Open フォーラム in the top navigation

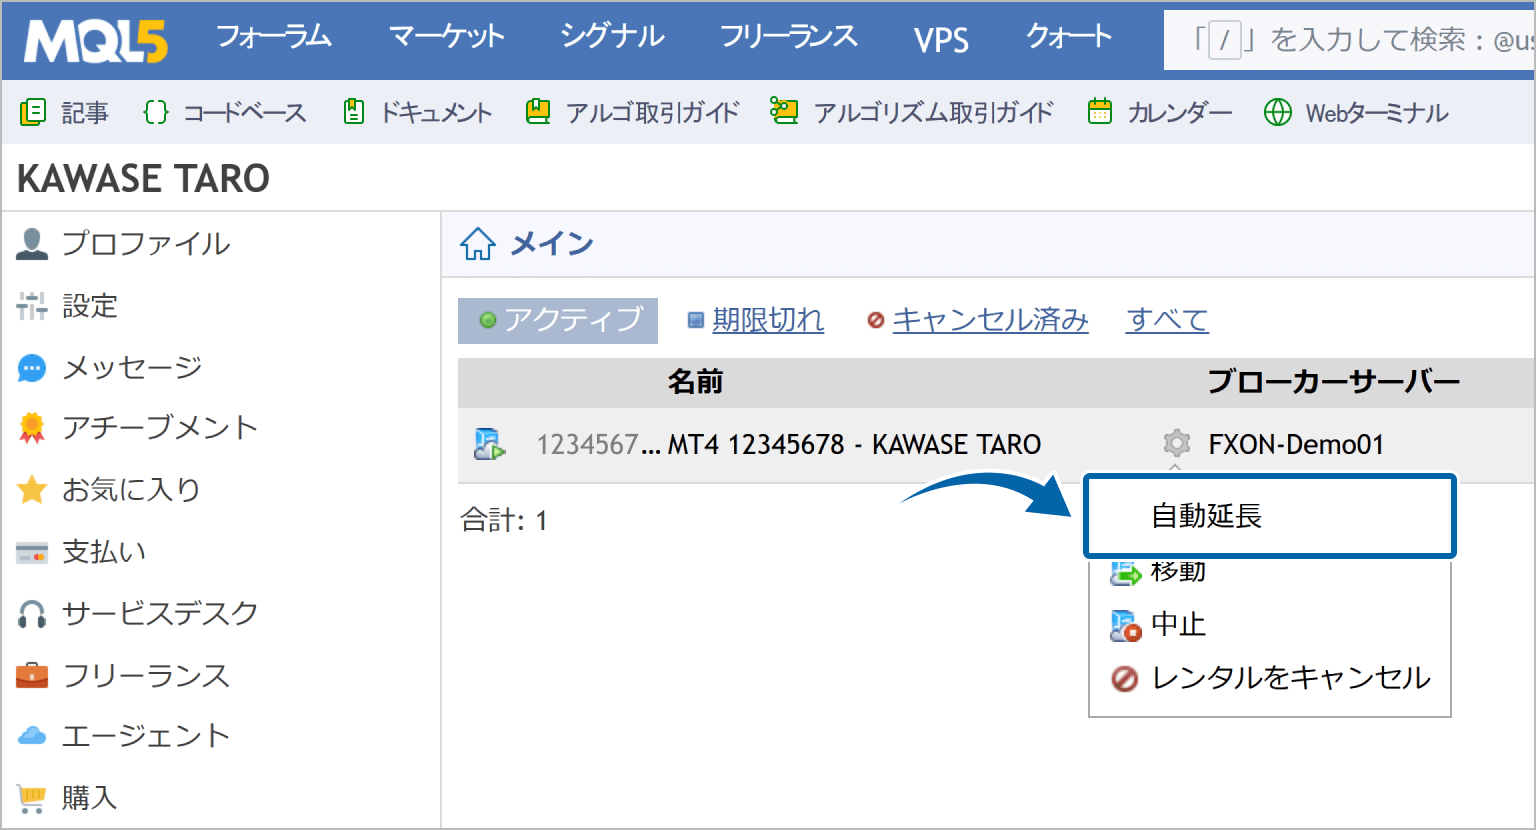coord(274,37)
